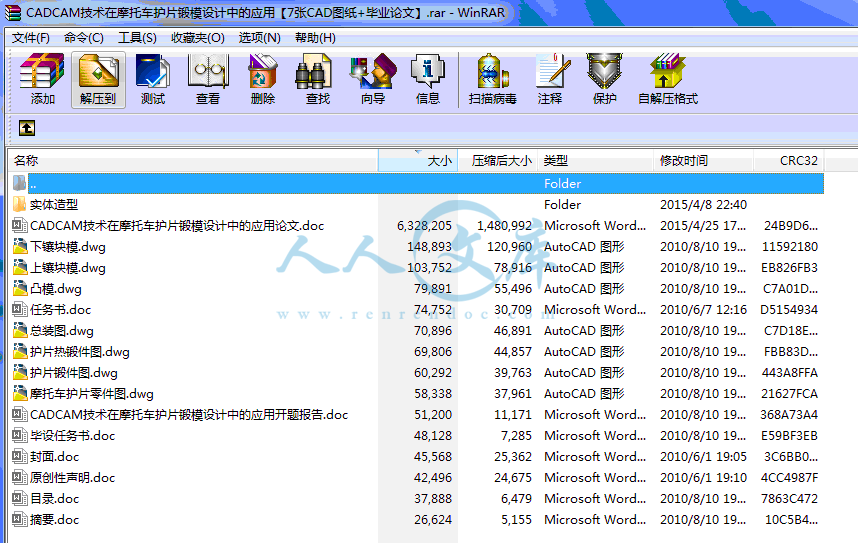This screenshot has height=543, width=858.
Task: Click the 实体造型 folder icon
Action: pyautogui.click(x=20, y=205)
